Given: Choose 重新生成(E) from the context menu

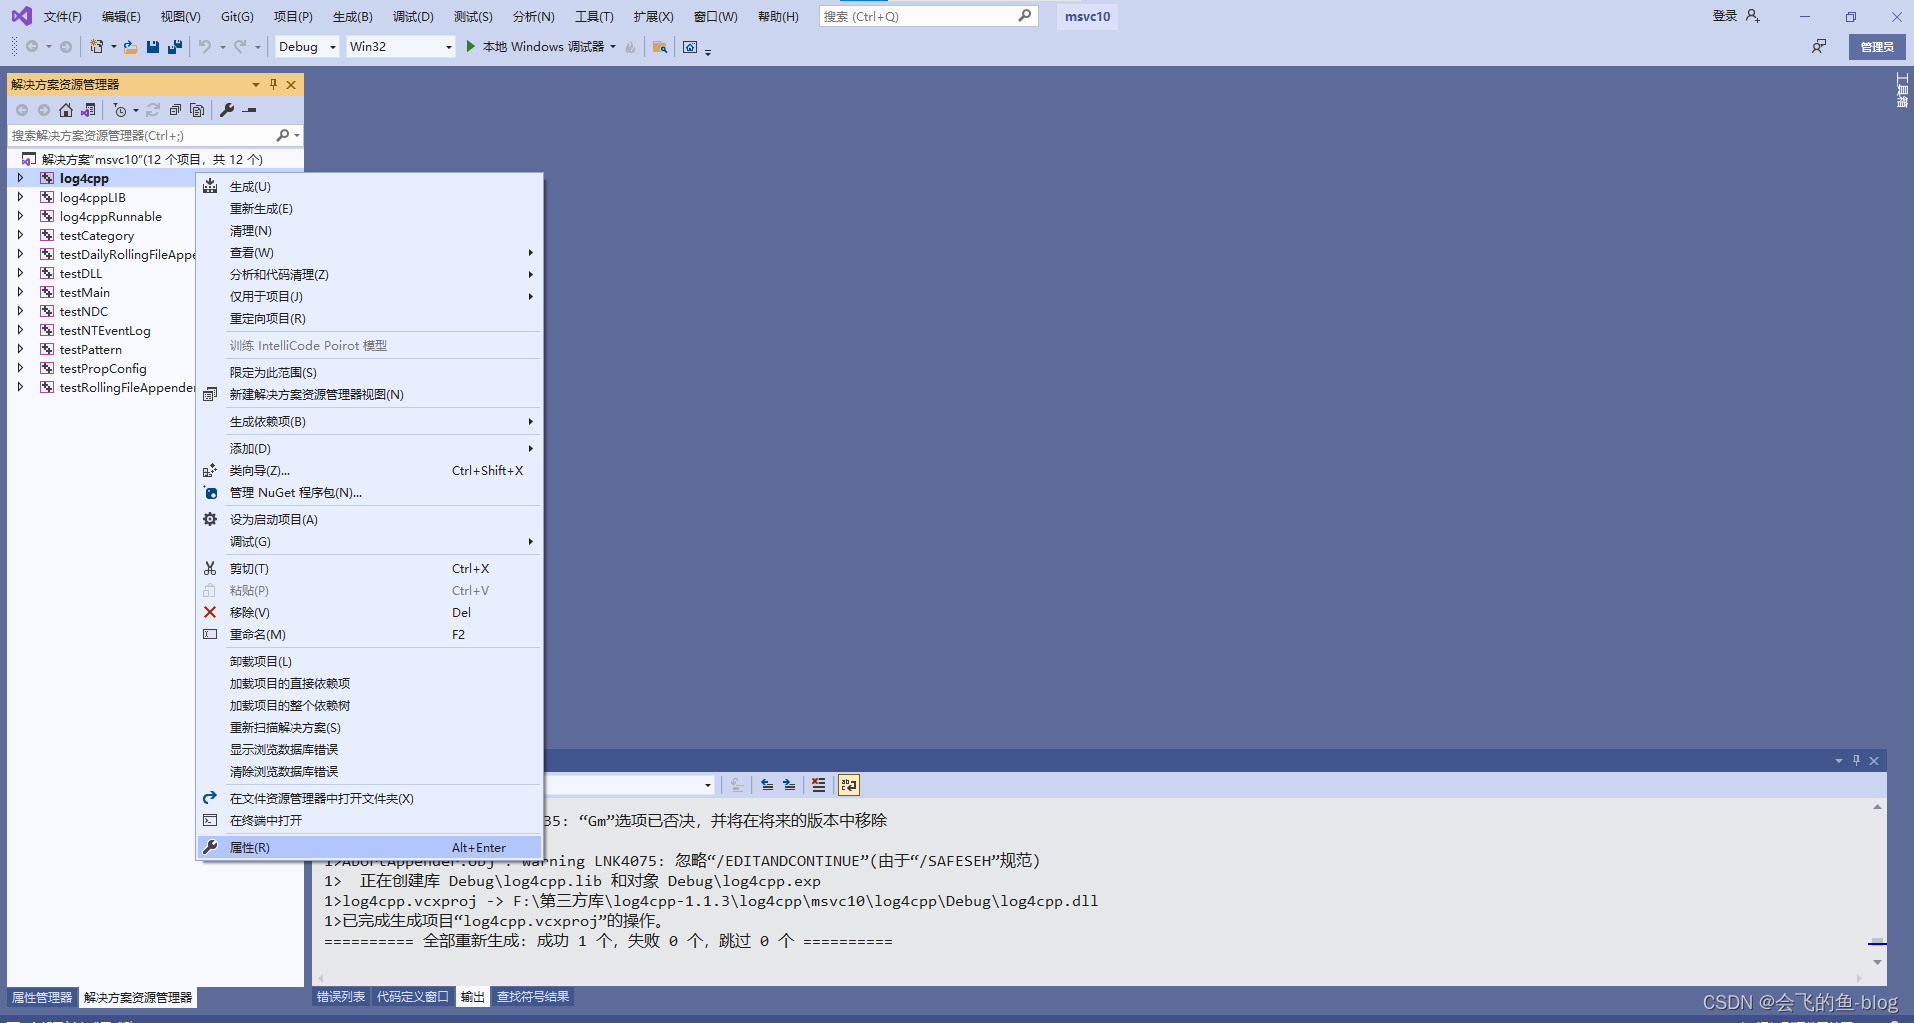Looking at the screenshot, I should pos(369,209).
